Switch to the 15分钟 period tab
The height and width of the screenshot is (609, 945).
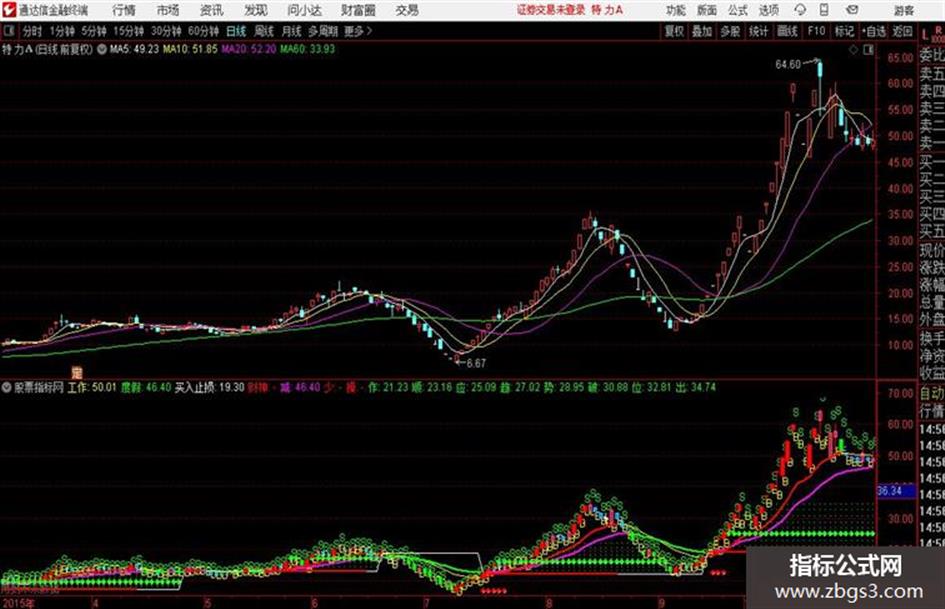pyautogui.click(x=128, y=31)
